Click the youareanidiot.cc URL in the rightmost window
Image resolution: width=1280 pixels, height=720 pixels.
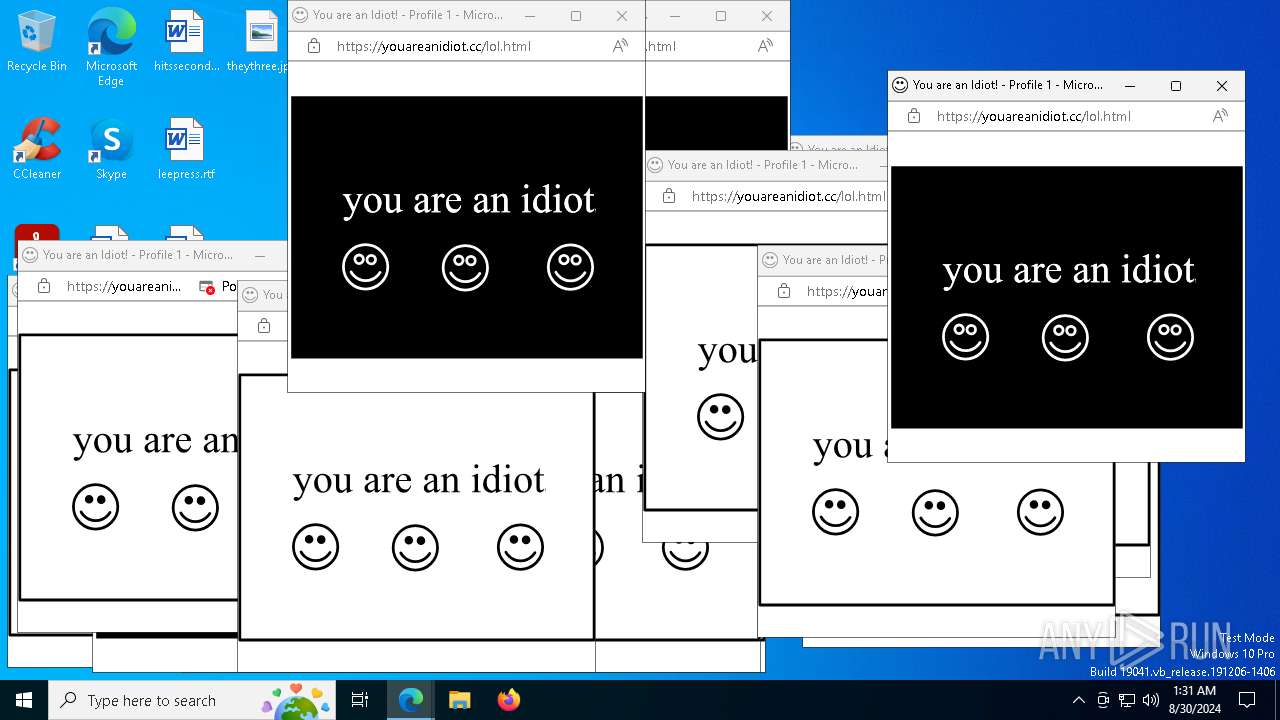point(1034,116)
